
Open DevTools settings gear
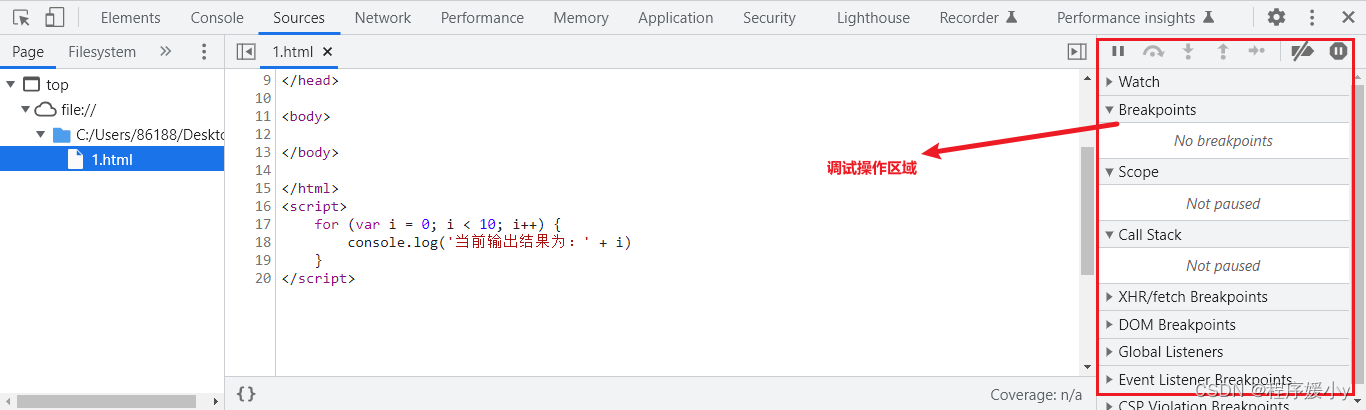point(1277,17)
